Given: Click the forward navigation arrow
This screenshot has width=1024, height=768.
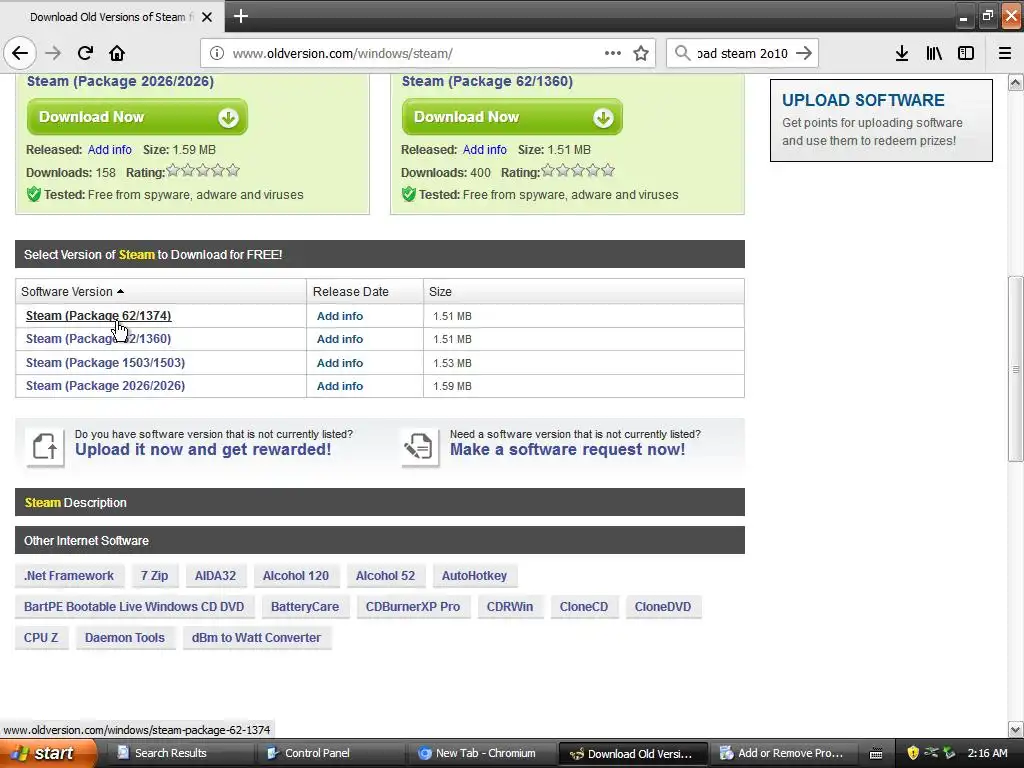Looking at the screenshot, I should [53, 53].
